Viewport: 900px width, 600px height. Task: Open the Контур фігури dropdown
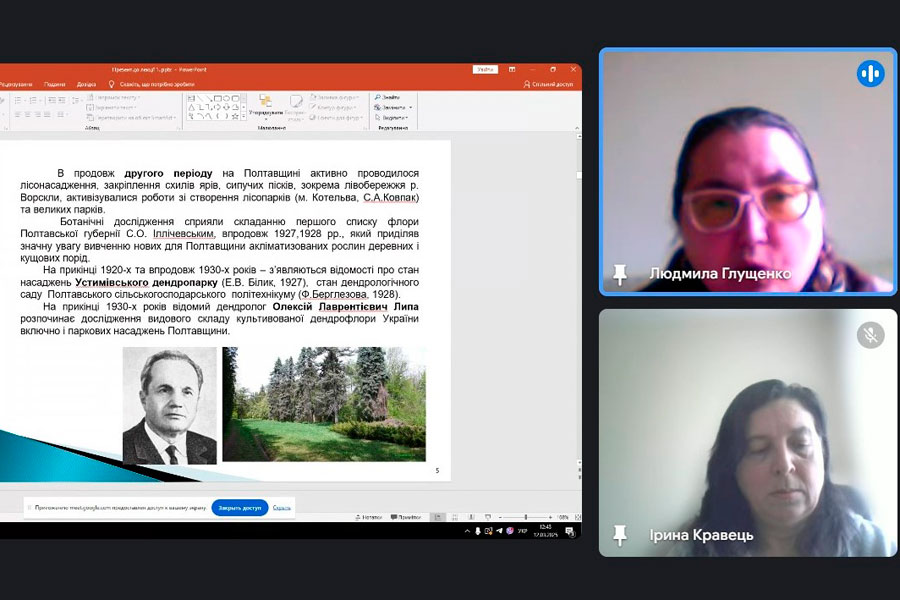pyautogui.click(x=333, y=107)
